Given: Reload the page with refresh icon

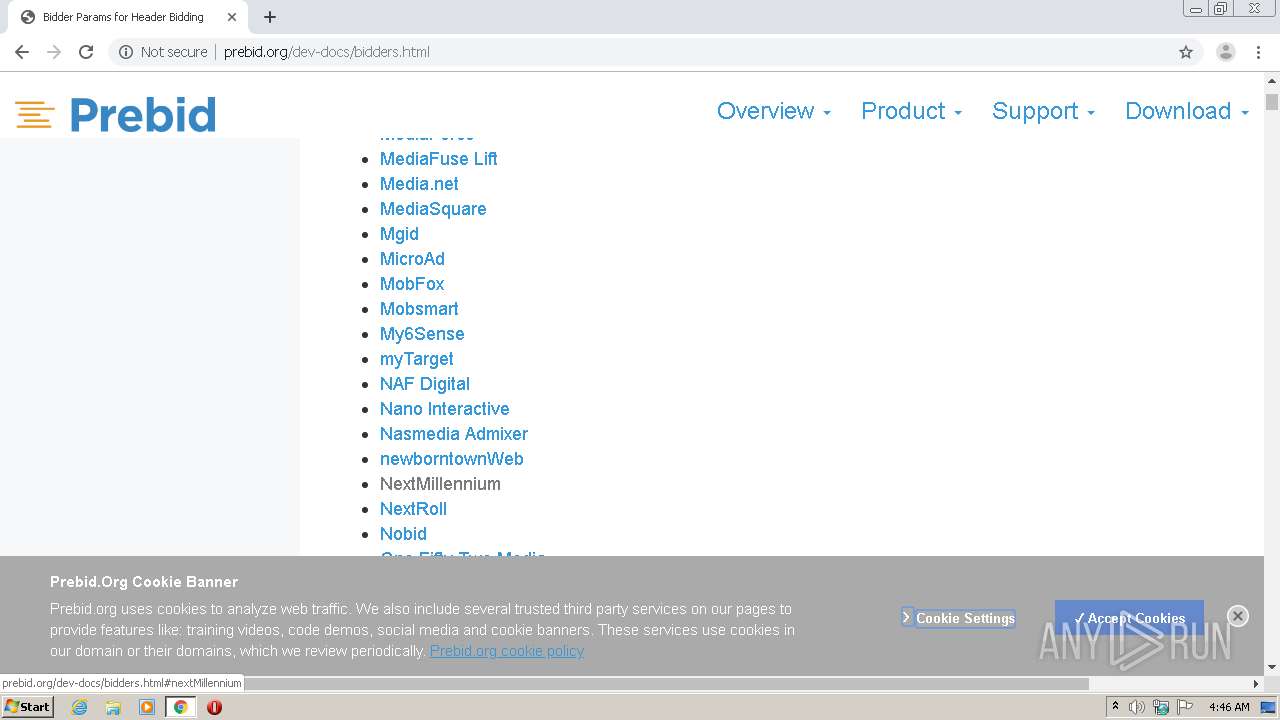Looking at the screenshot, I should pyautogui.click(x=86, y=52).
